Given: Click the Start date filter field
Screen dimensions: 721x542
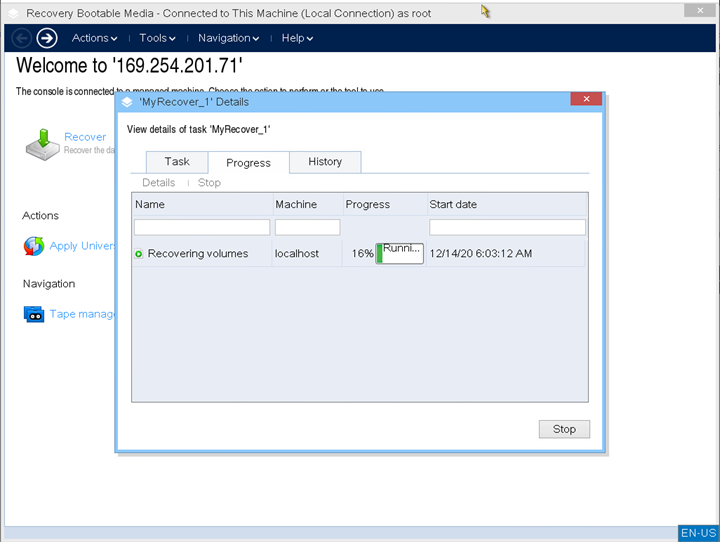Looking at the screenshot, I should click(x=507, y=228).
